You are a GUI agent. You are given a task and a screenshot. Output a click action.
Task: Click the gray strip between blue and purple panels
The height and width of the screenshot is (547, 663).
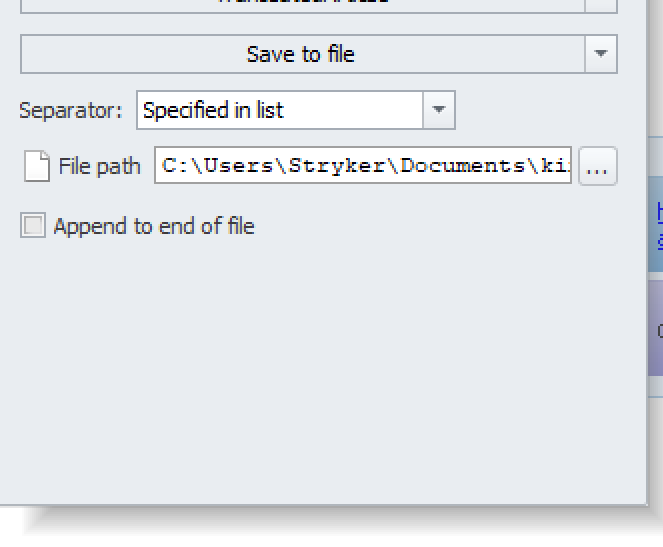655,276
